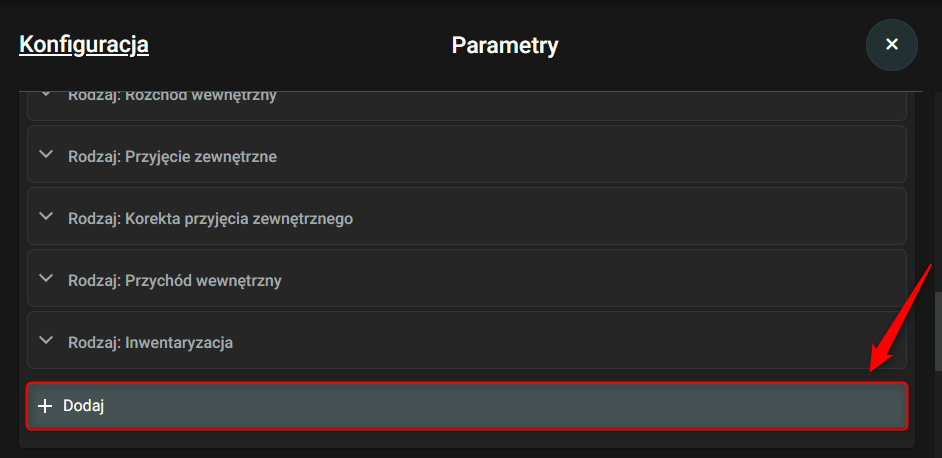The width and height of the screenshot is (942, 458).
Task: Click the empty right side of Dodaj bar
Action: 601,406
